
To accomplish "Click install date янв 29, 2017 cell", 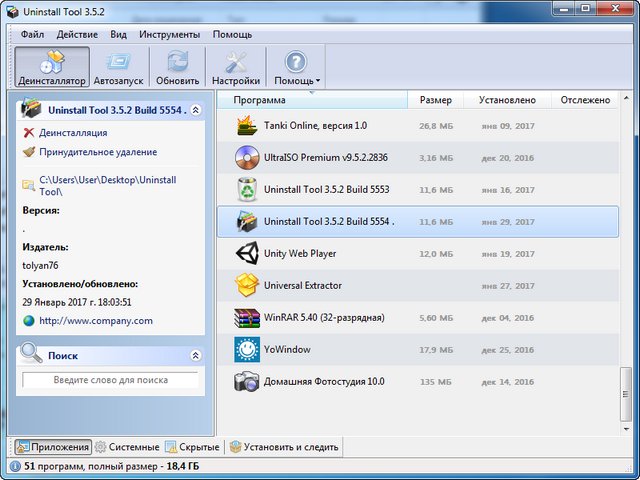I will [508, 222].
